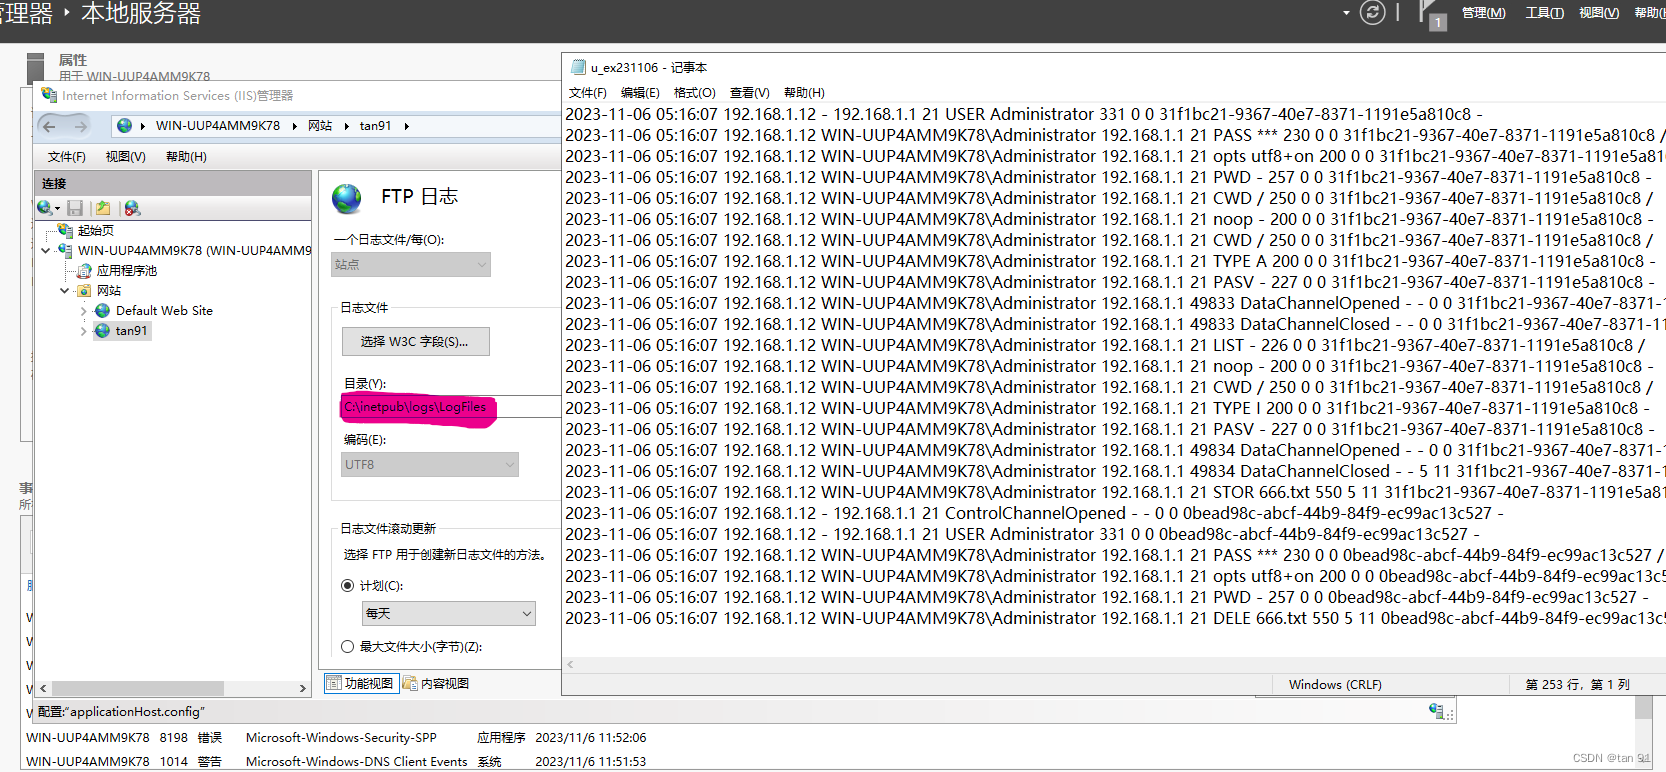1666x772 pixels.
Task: Open Server Manager header dropdown arrow
Action: click(1346, 13)
